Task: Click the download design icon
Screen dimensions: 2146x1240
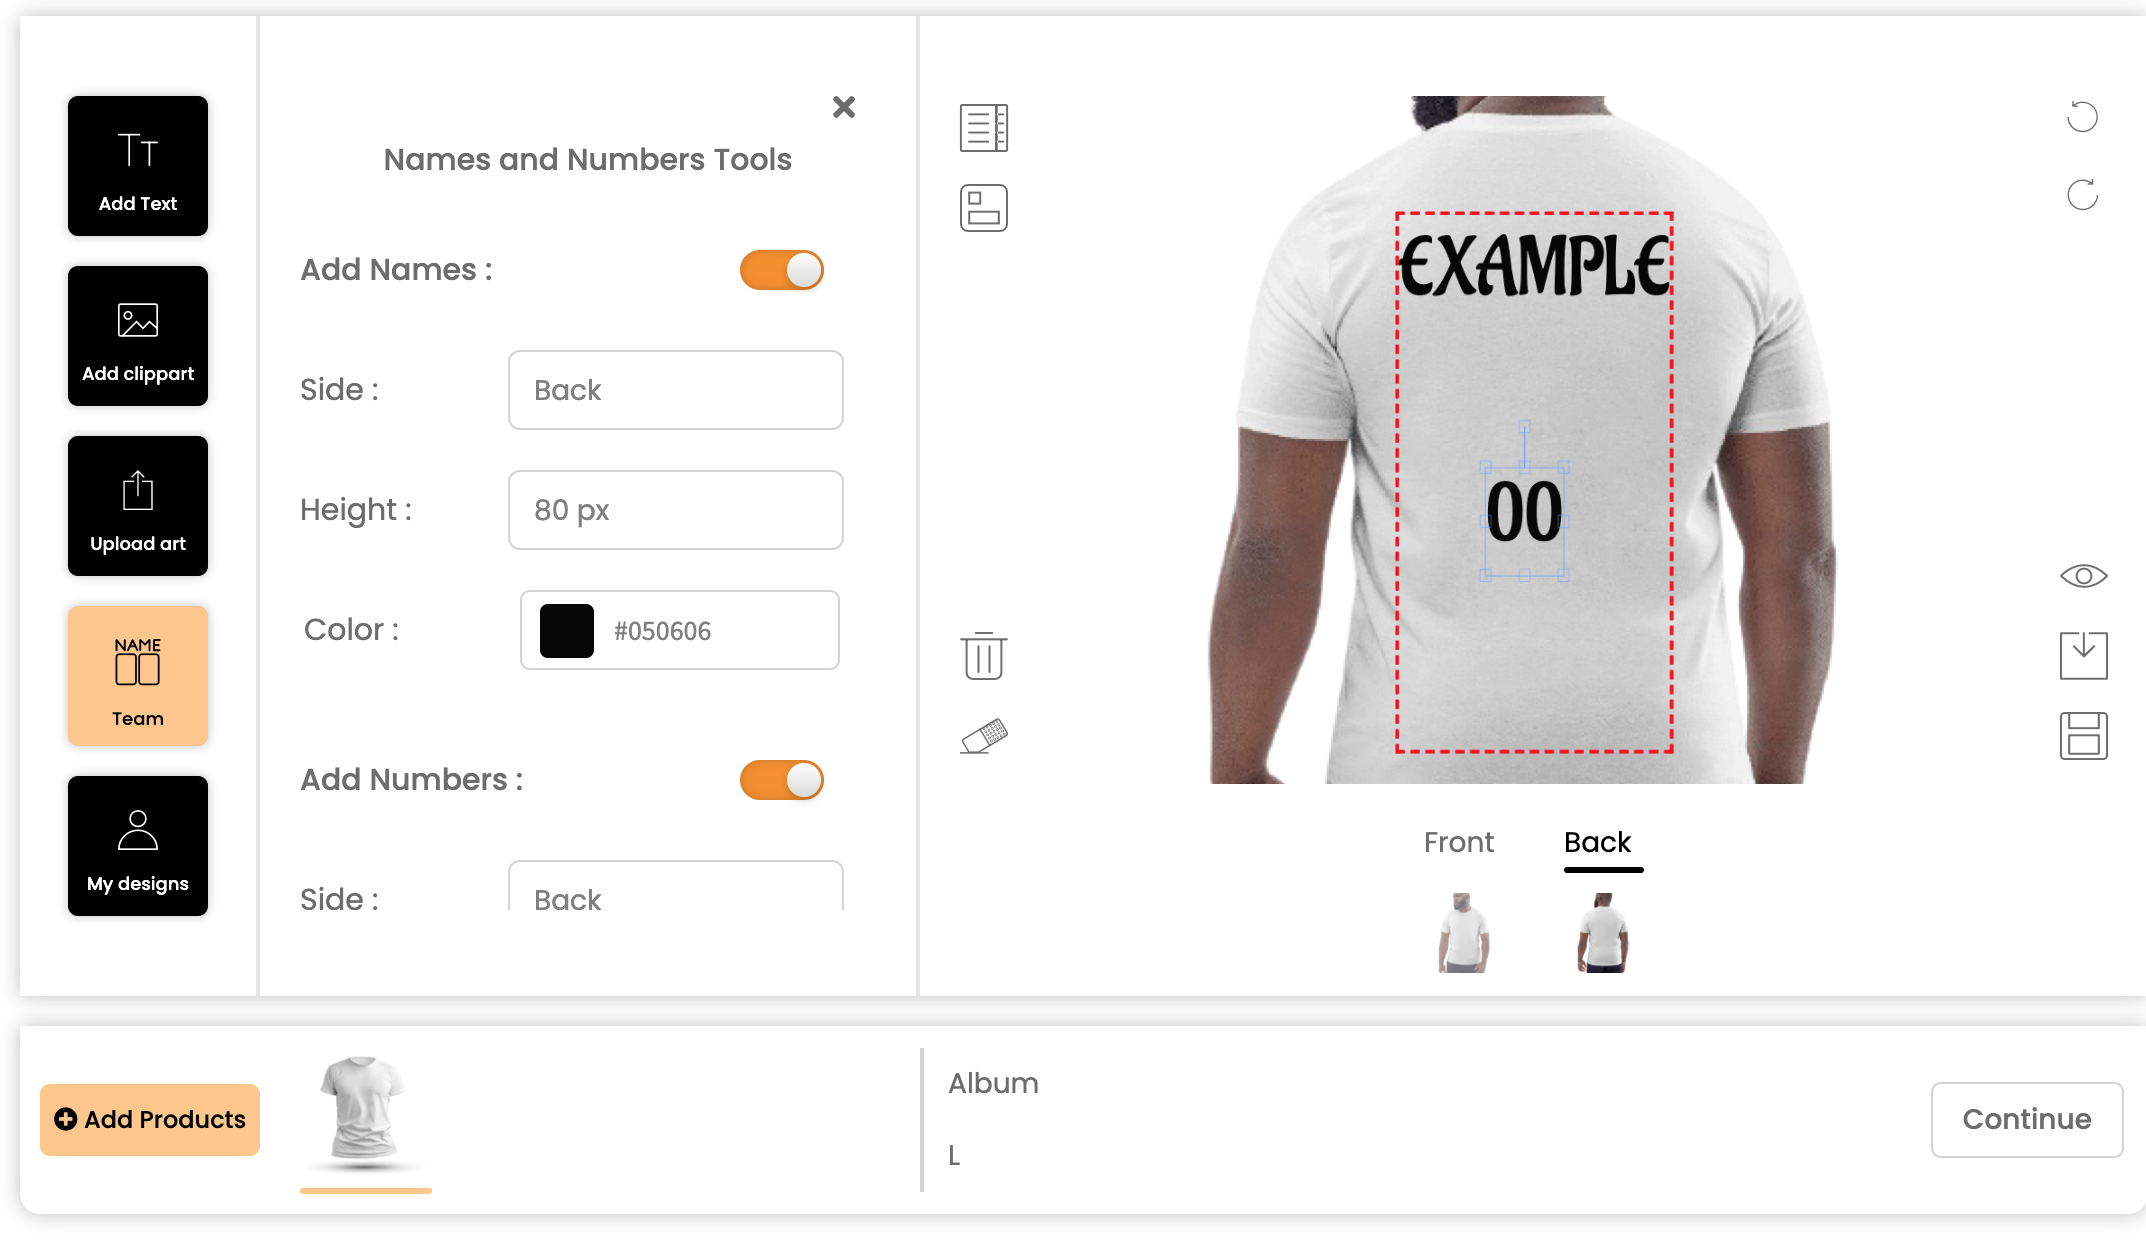Action: [2084, 656]
